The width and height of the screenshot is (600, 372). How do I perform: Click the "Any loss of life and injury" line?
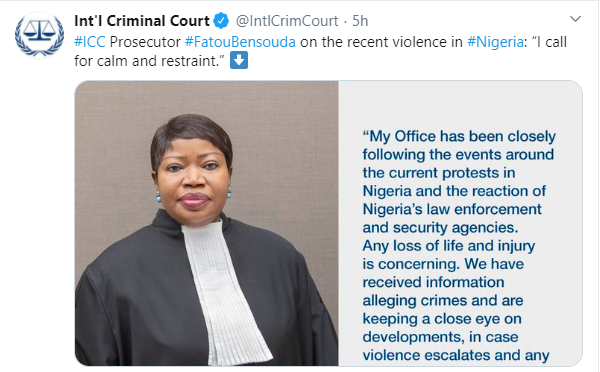448,246
